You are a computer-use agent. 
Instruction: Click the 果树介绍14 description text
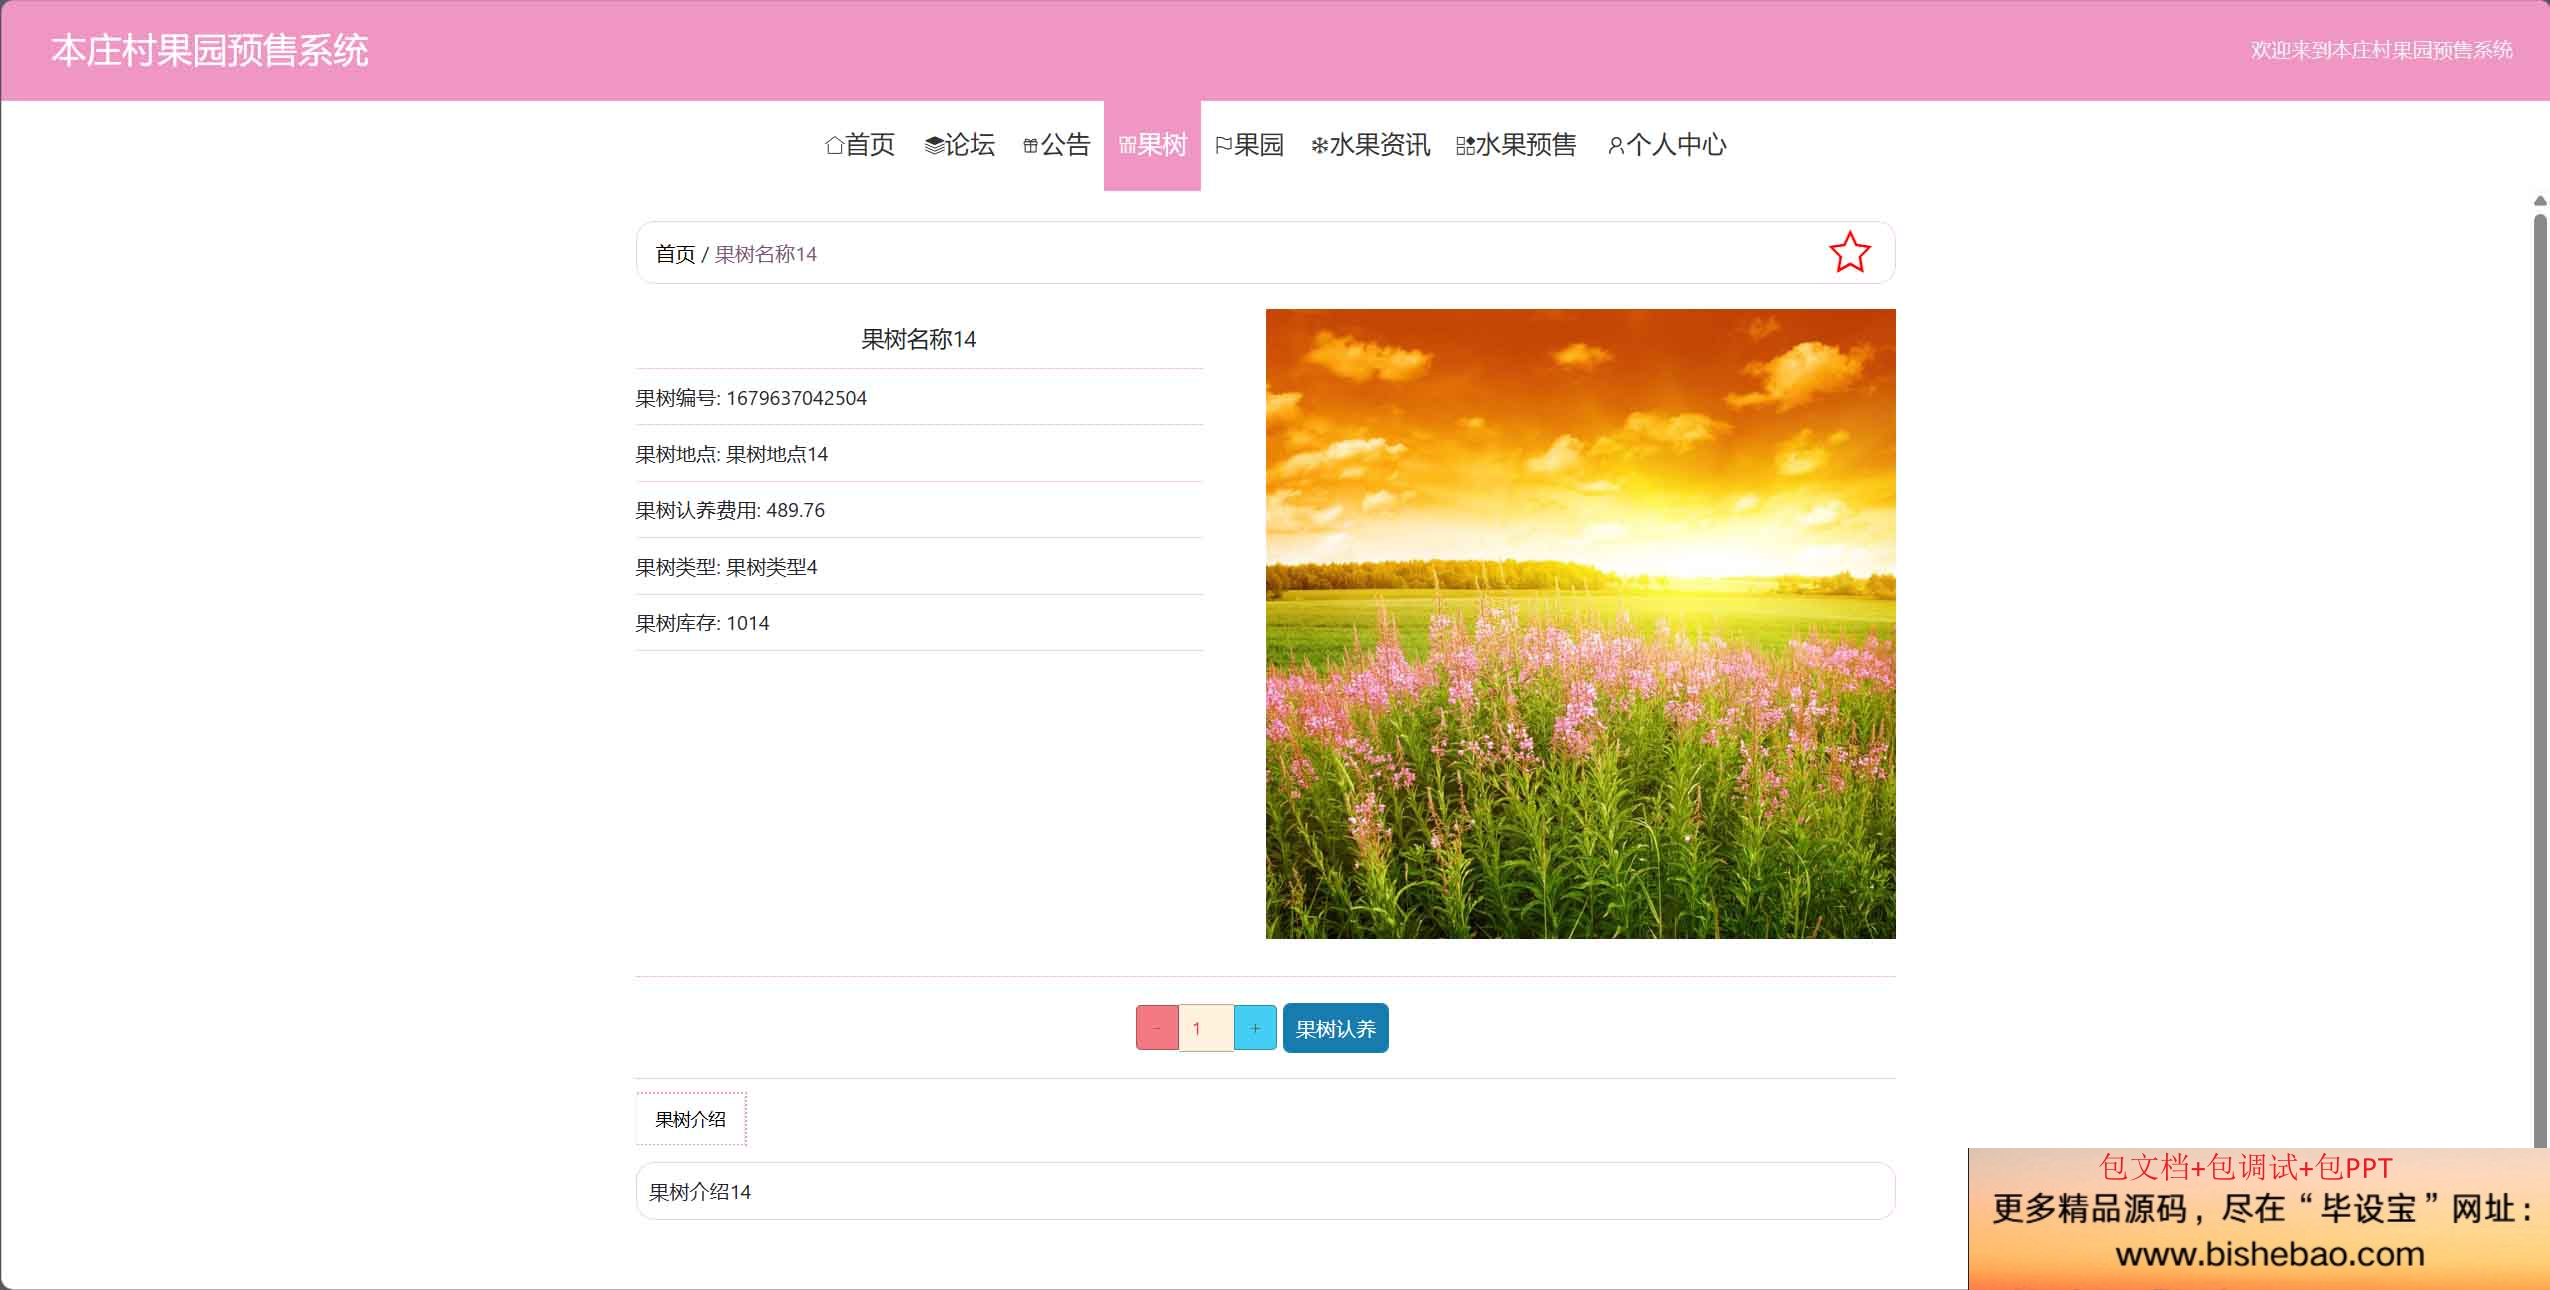(x=700, y=1192)
